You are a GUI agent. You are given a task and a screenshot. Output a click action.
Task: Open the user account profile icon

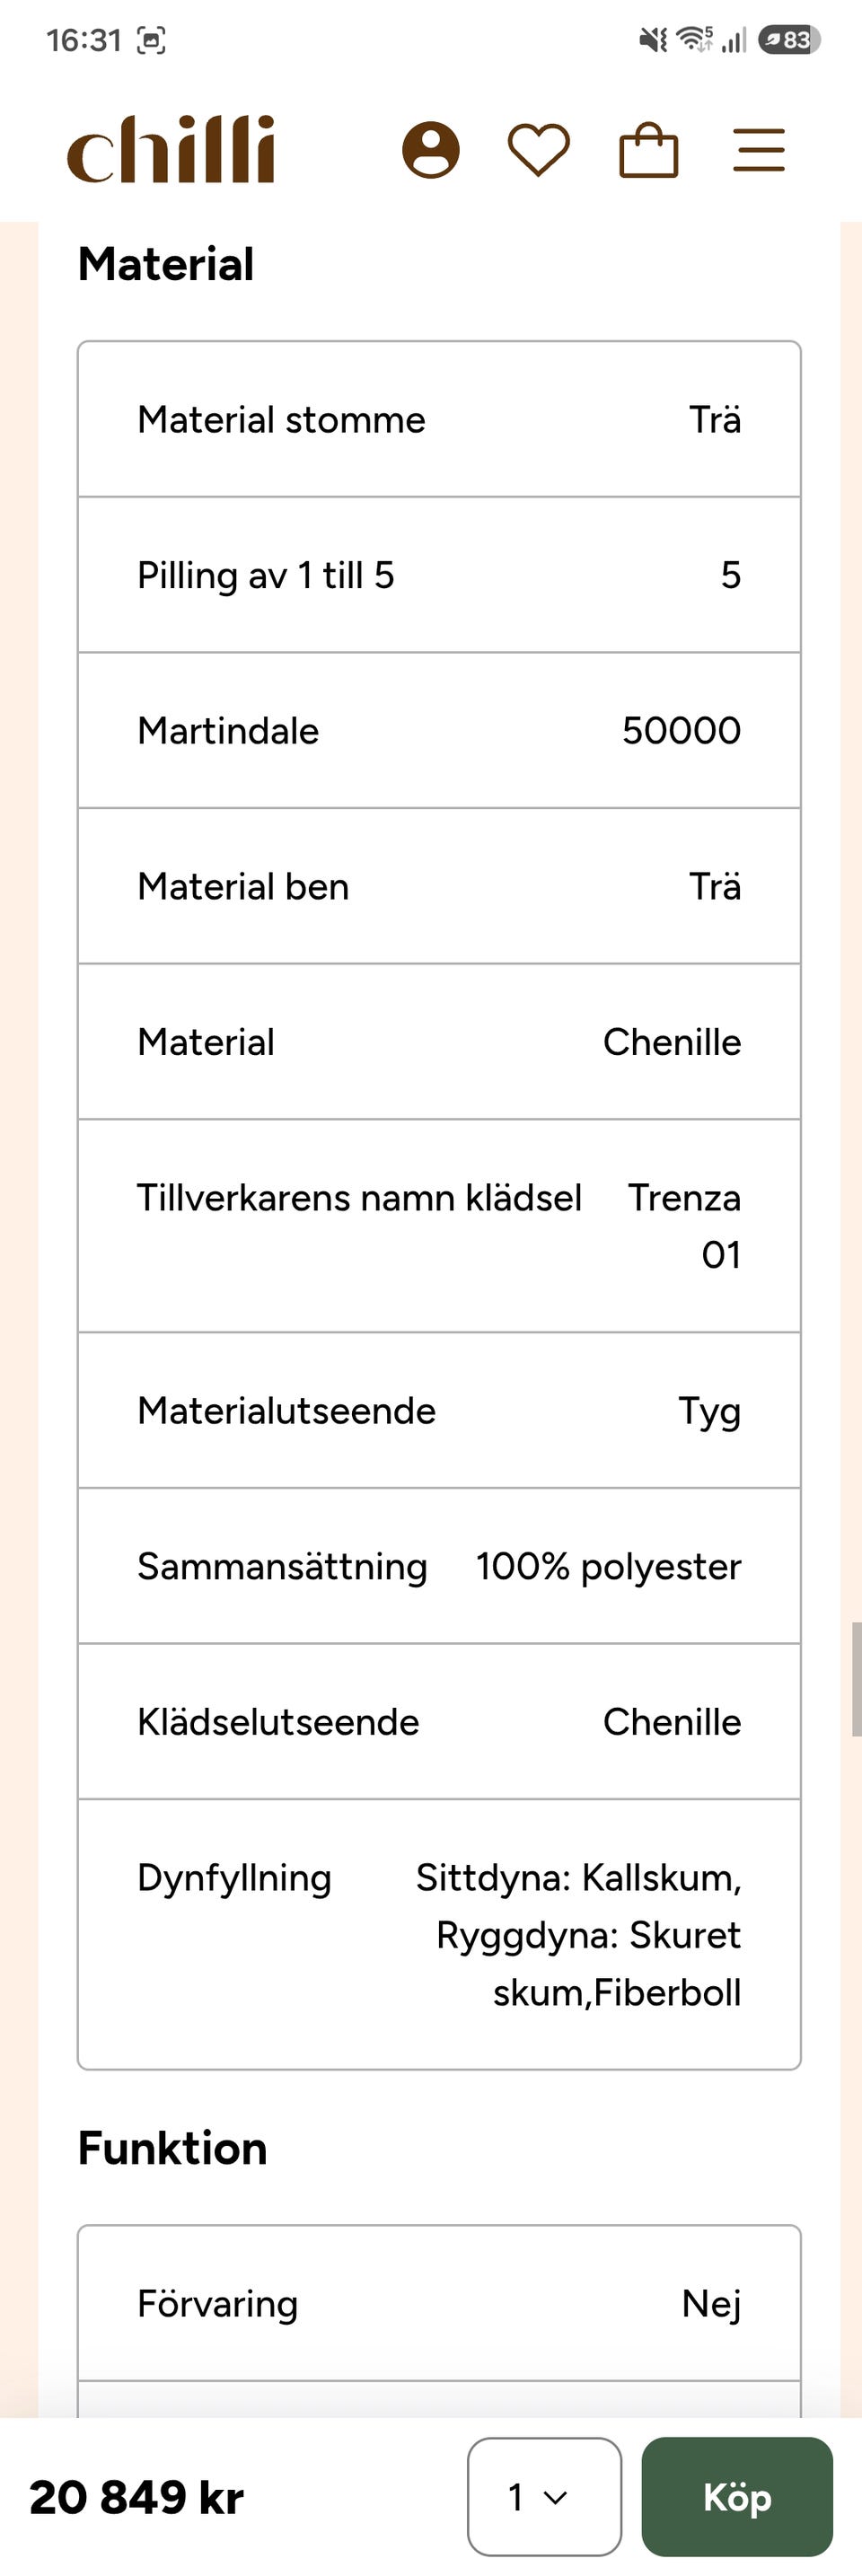point(431,151)
